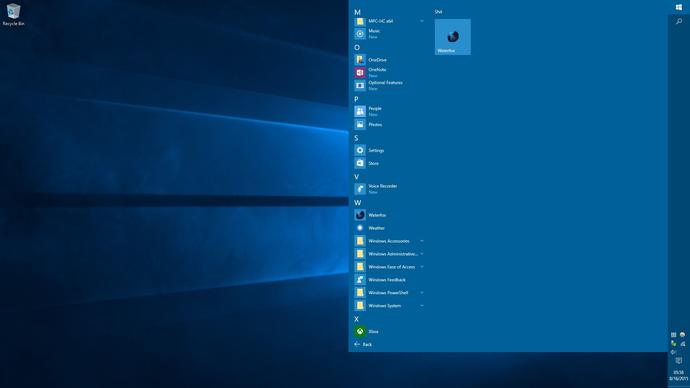Viewport: 690px width, 388px height.
Task: Expand the Windows Administrative folder
Action: [x=389, y=253]
